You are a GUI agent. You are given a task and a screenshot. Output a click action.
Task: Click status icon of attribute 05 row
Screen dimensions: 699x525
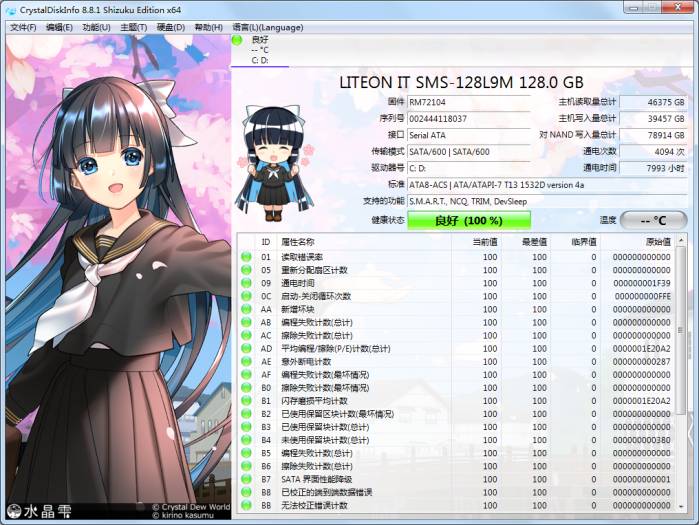pos(246,270)
